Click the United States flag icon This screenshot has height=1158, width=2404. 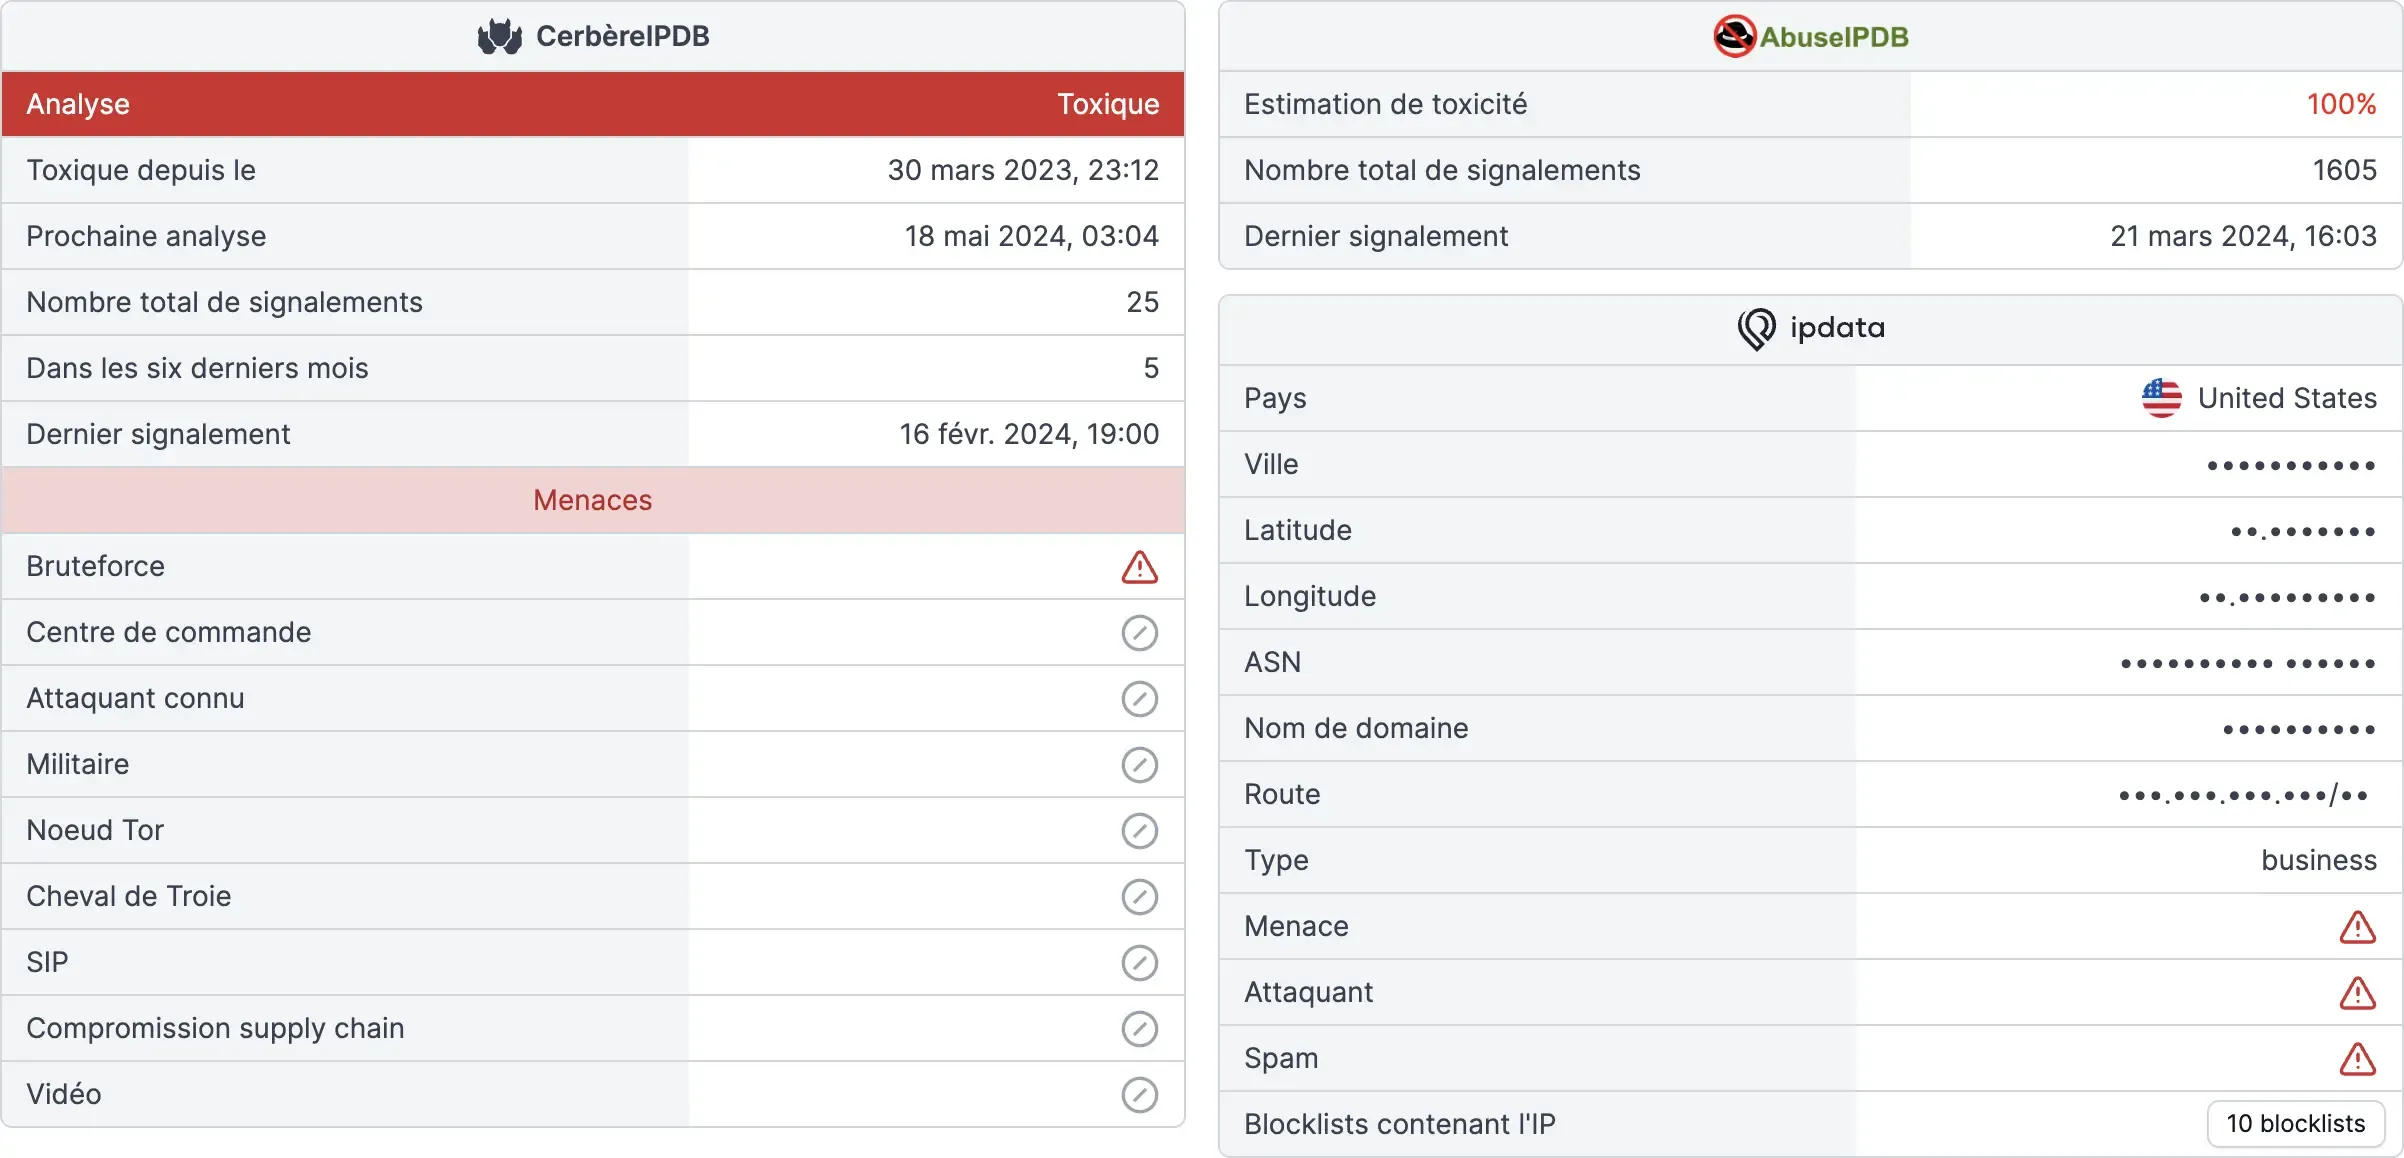pyautogui.click(x=2161, y=398)
